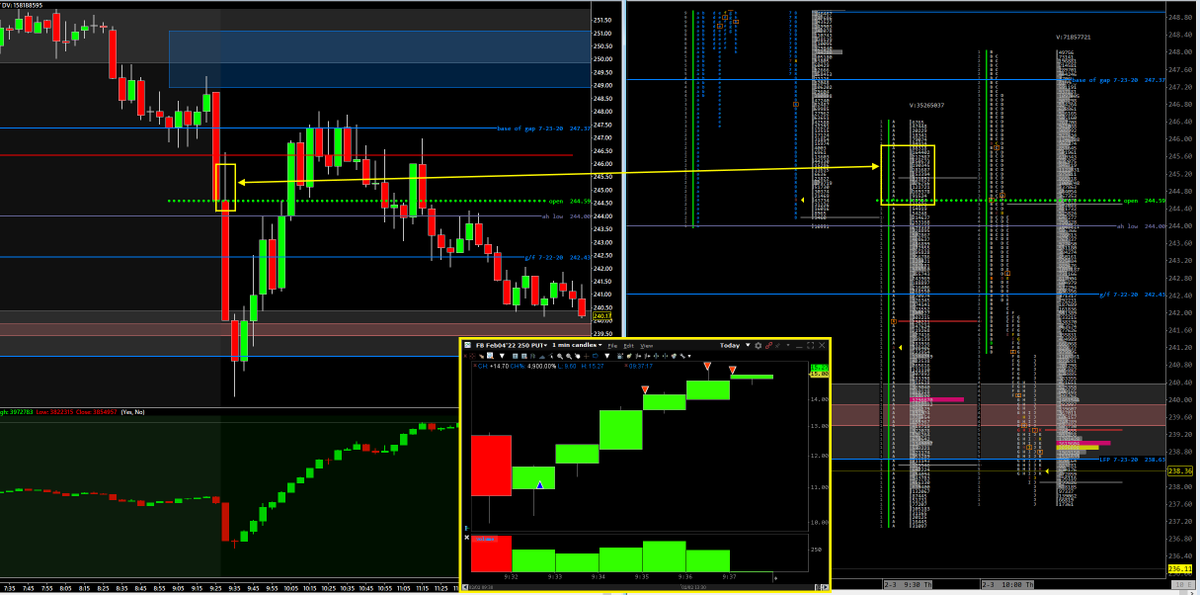Click the zoom-in magnifier in the option chart toolbar

560,356
